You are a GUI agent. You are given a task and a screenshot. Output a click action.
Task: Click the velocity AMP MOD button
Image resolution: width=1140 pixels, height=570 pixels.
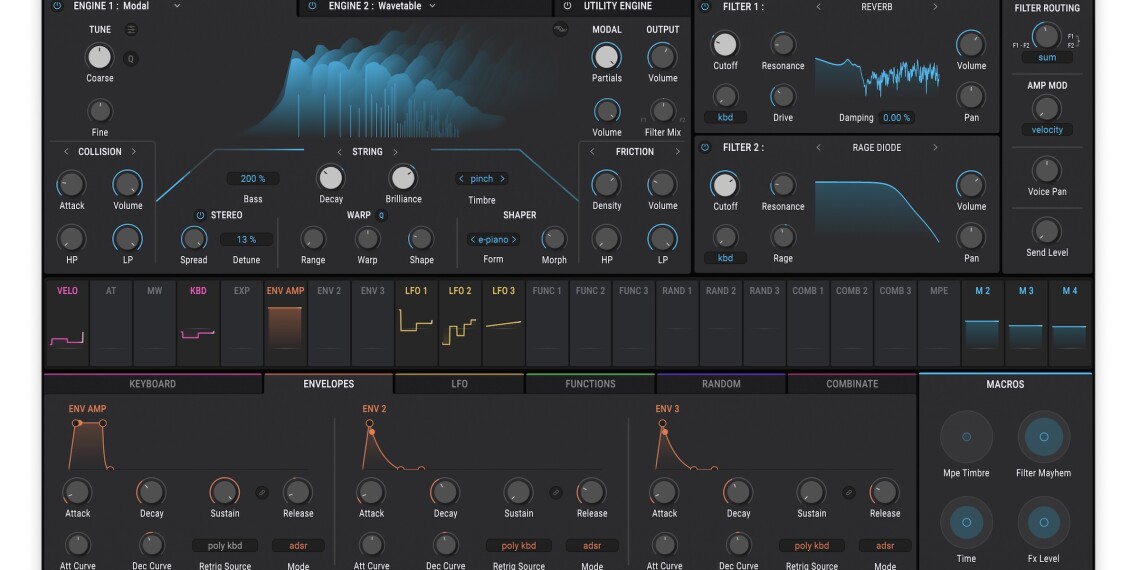(x=1047, y=130)
